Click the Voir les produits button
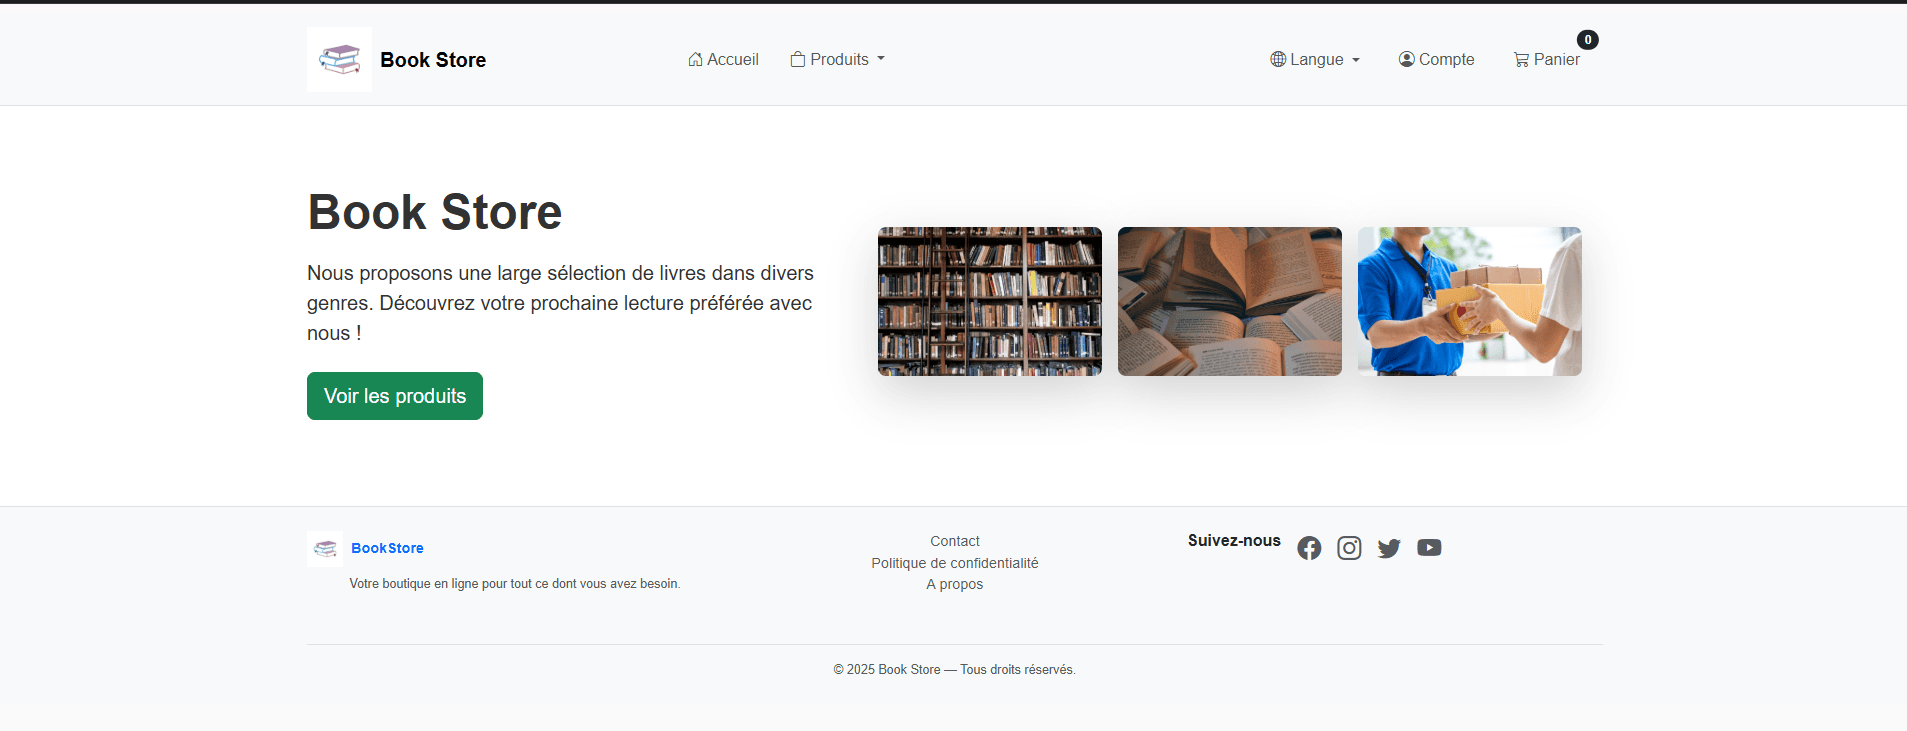Viewport: 1907px width, 731px height. click(395, 396)
